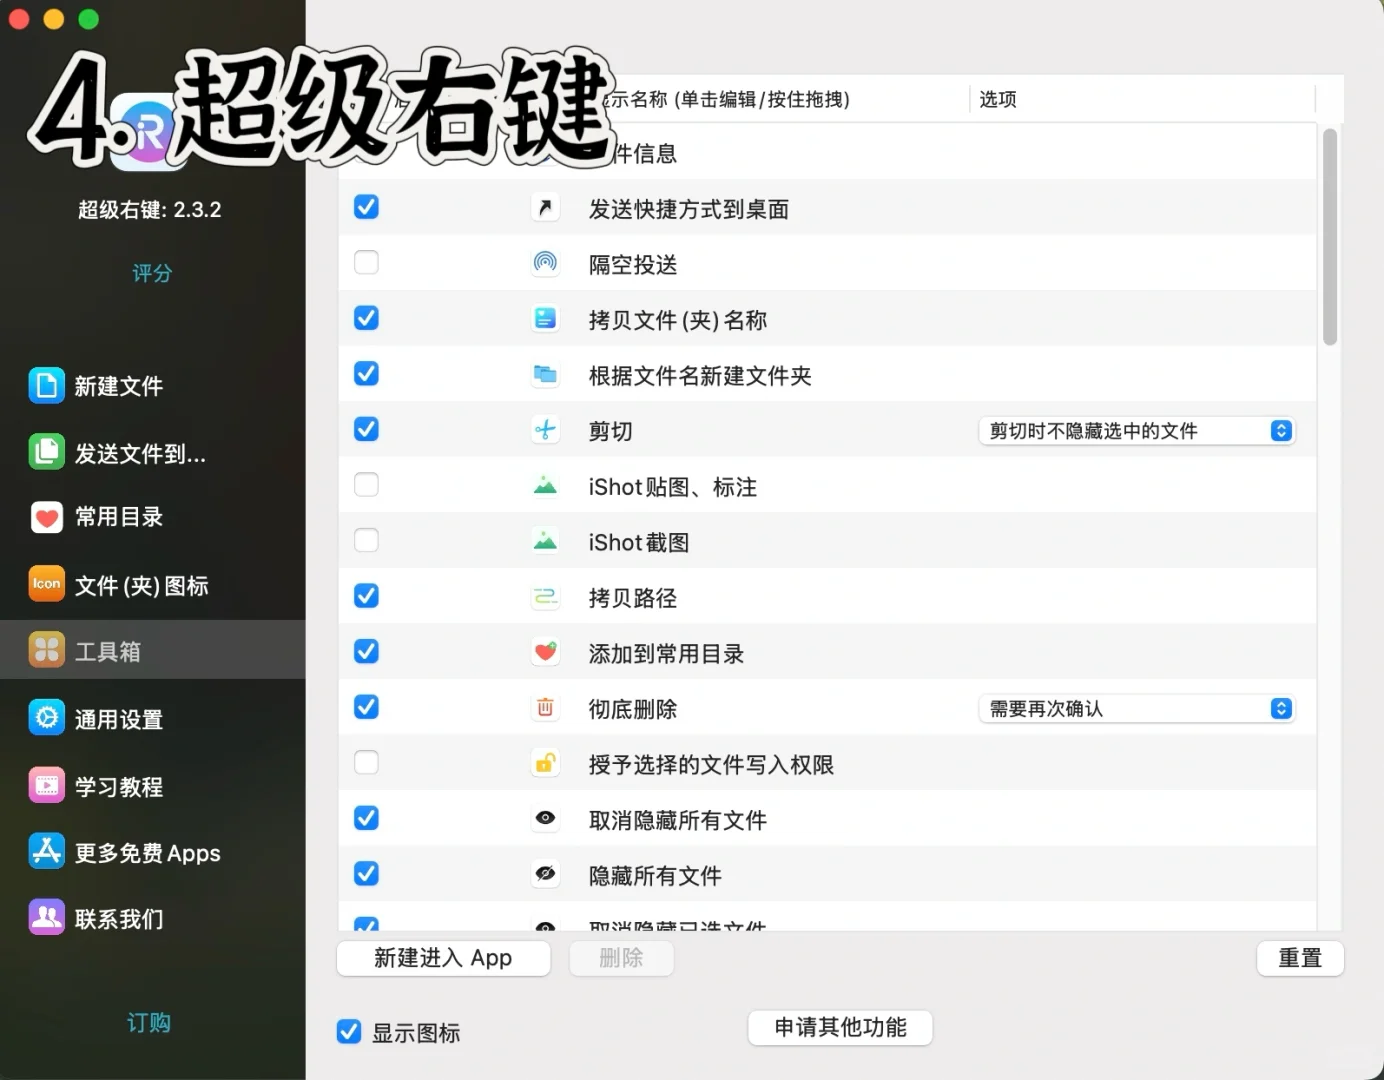Click the trash icon beside 彻底删除
The height and width of the screenshot is (1080, 1384).
click(545, 707)
